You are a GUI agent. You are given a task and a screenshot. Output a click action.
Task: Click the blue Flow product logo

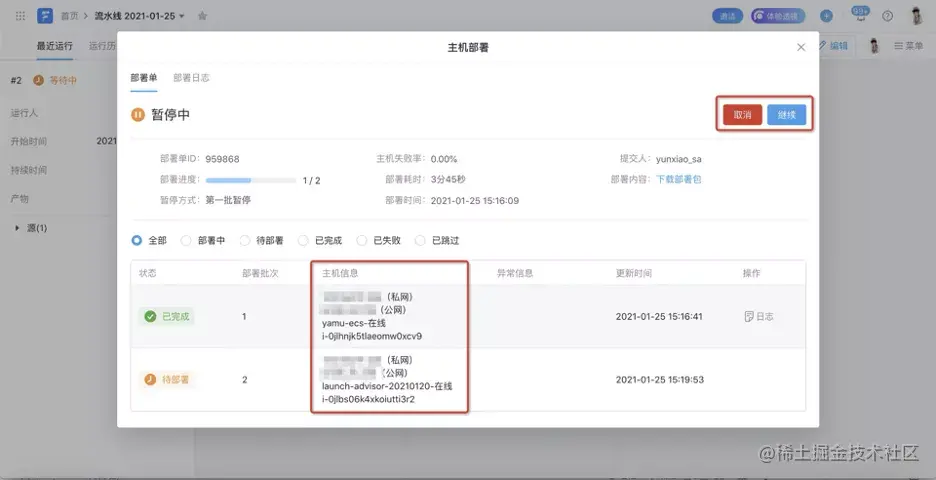pos(45,16)
